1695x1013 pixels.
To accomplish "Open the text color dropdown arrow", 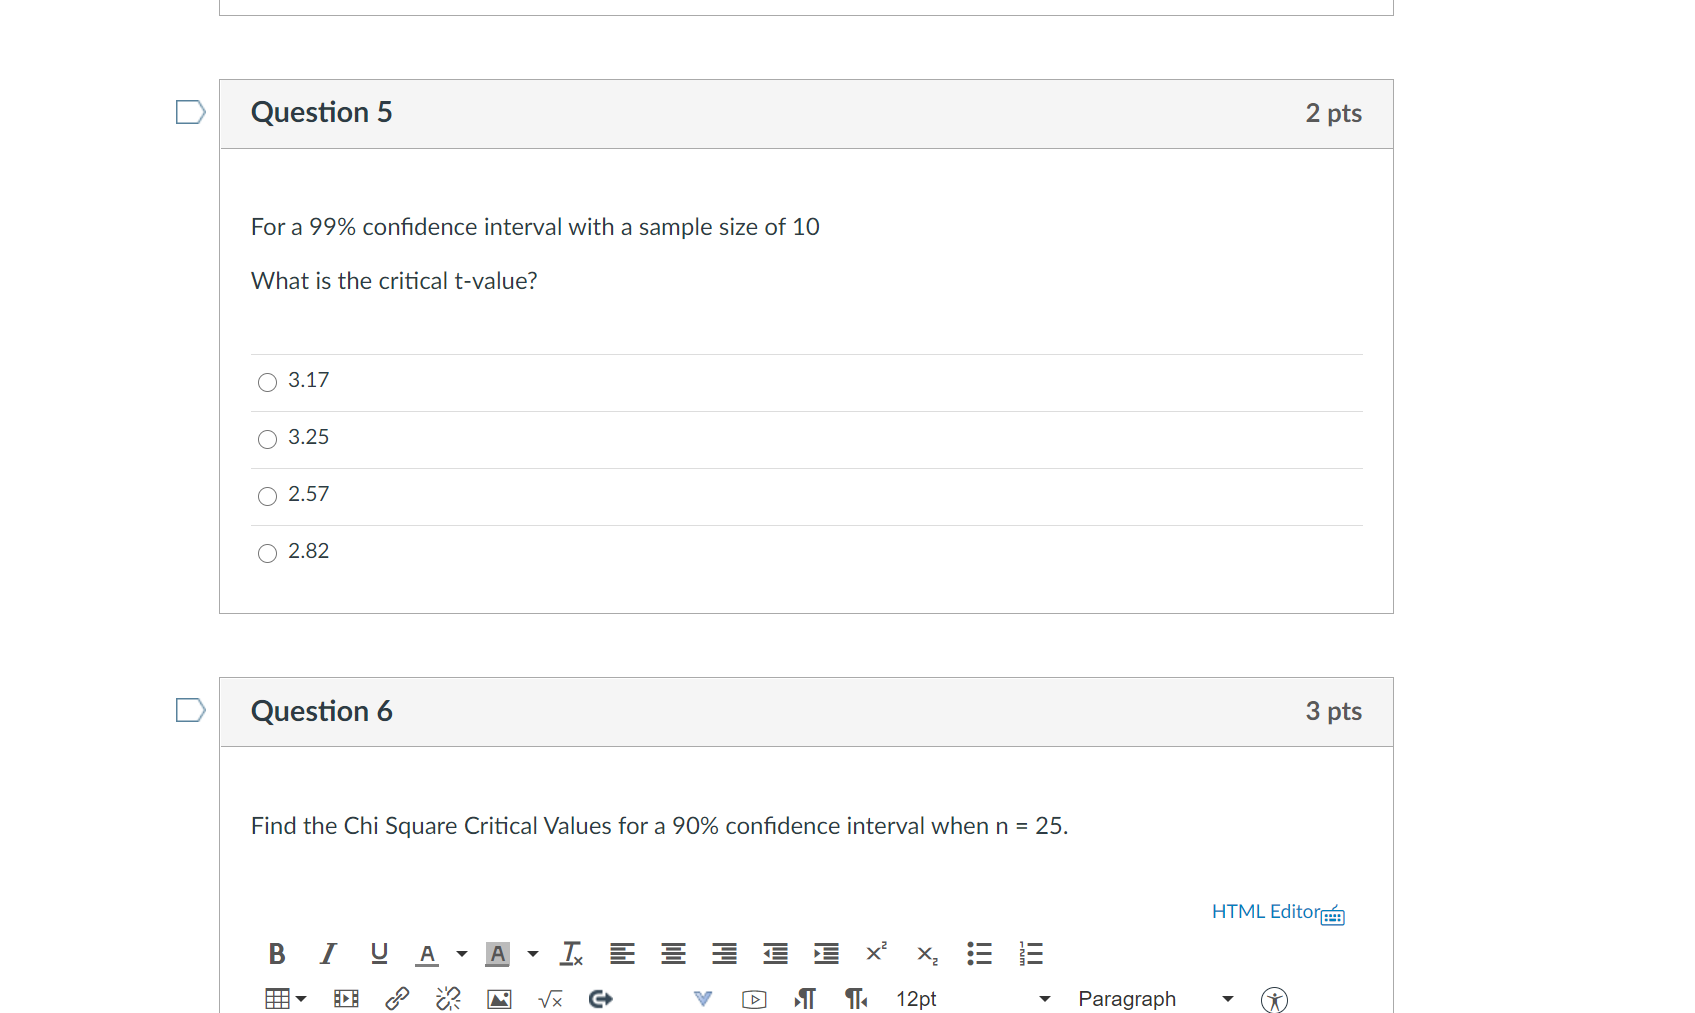I will pos(462,954).
